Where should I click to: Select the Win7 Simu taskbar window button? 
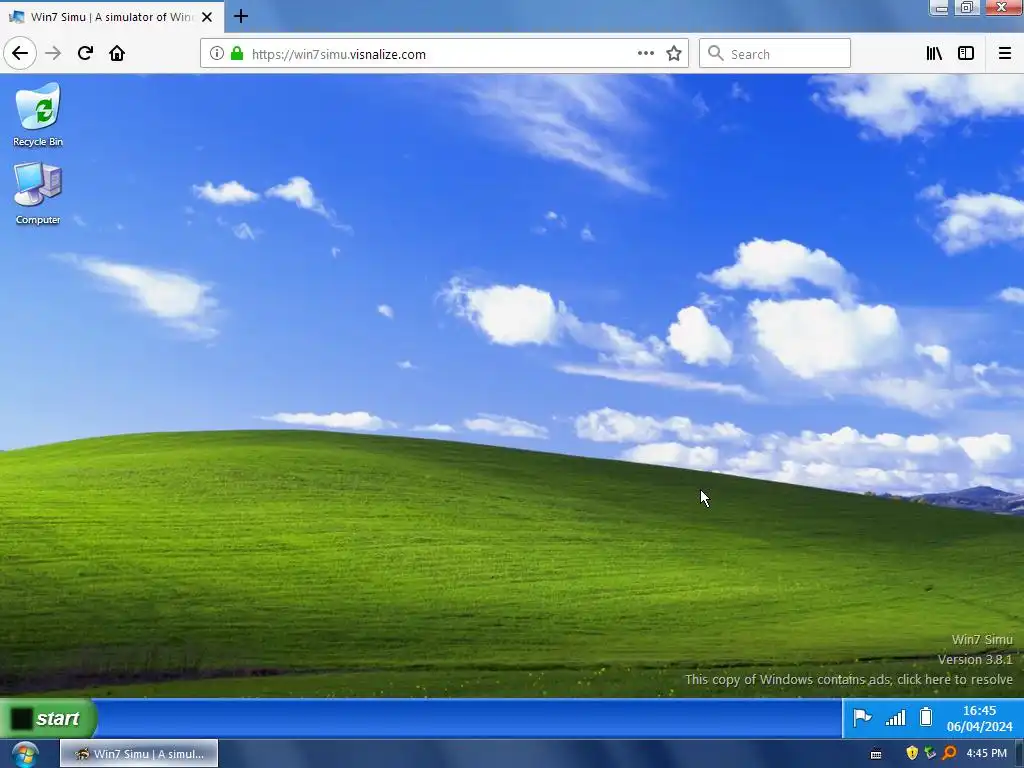pos(139,754)
